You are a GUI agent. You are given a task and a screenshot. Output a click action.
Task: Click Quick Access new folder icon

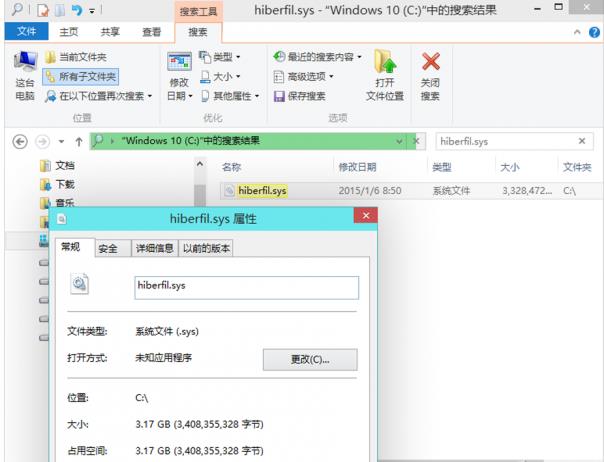(60, 10)
